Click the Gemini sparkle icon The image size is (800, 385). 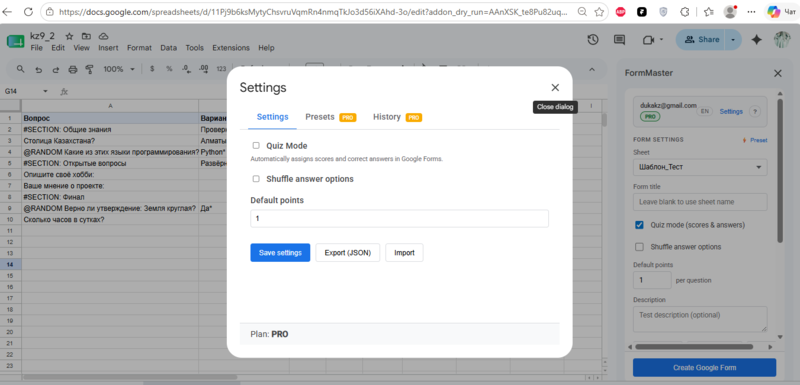pyautogui.click(x=757, y=40)
